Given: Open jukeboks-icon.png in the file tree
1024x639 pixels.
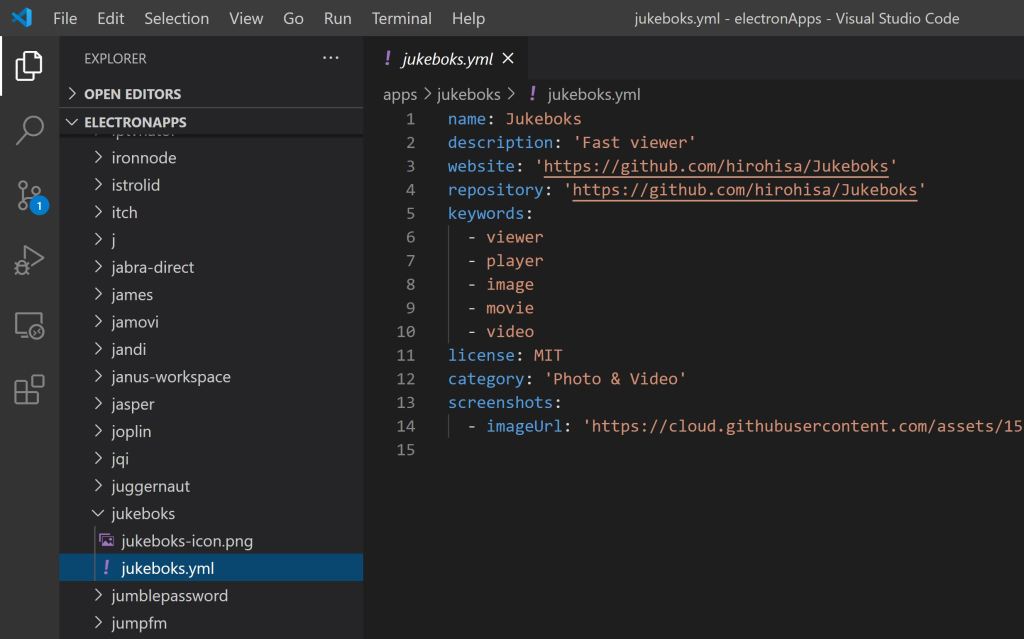Looking at the screenshot, I should (186, 541).
